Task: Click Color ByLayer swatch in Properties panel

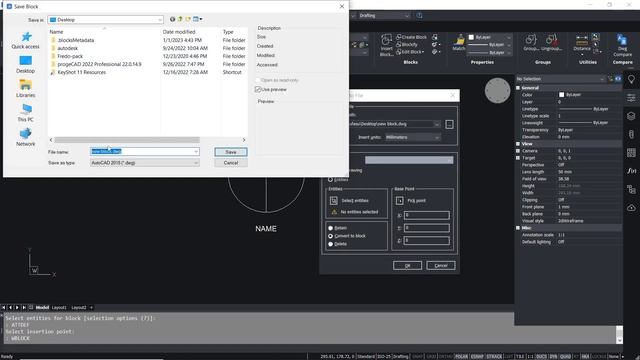Action: pyautogui.click(x=561, y=95)
